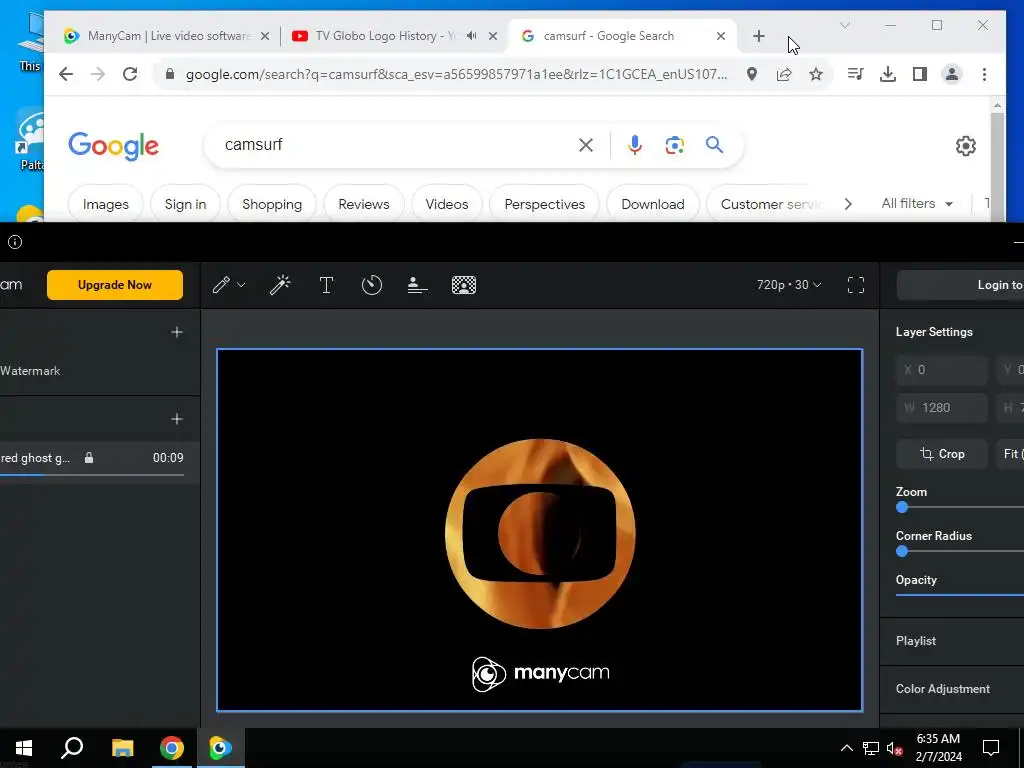Select the Download filter chip
Viewport: 1024px width, 768px height.
click(653, 204)
